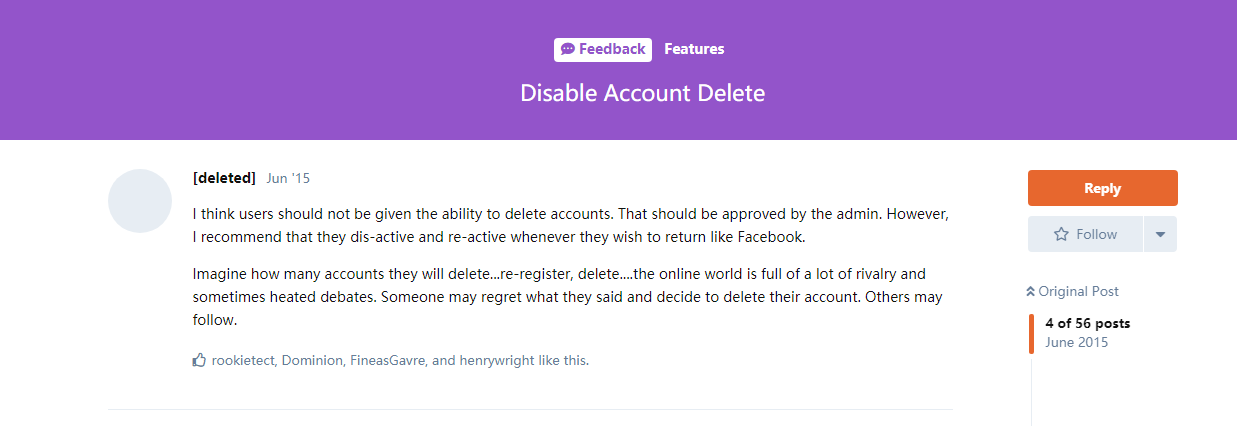
Task: Open FineasGavre's profile link
Action: [x=388, y=360]
